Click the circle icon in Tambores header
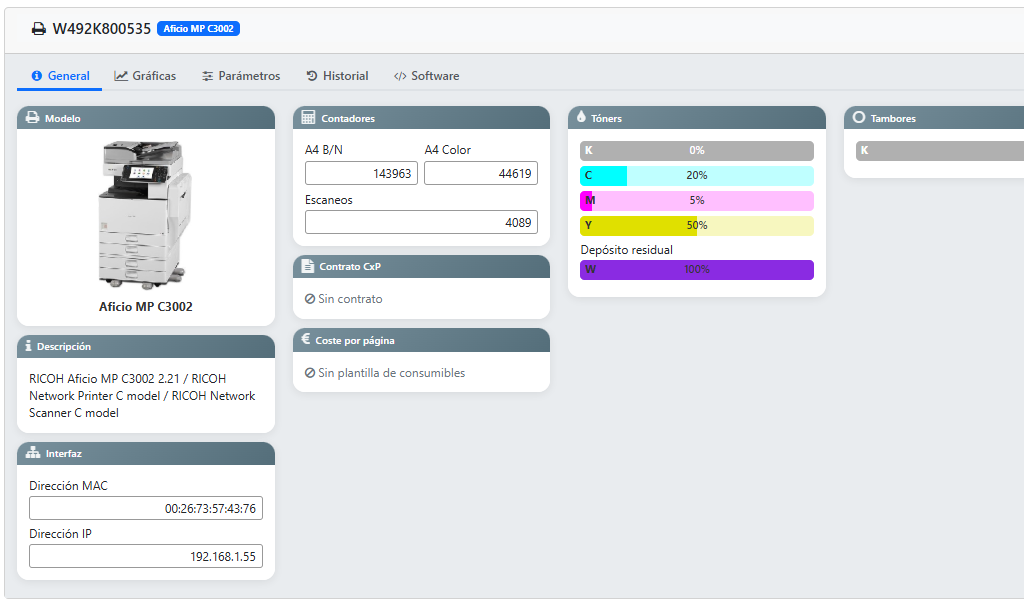This screenshot has width=1024, height=600. tap(859, 118)
